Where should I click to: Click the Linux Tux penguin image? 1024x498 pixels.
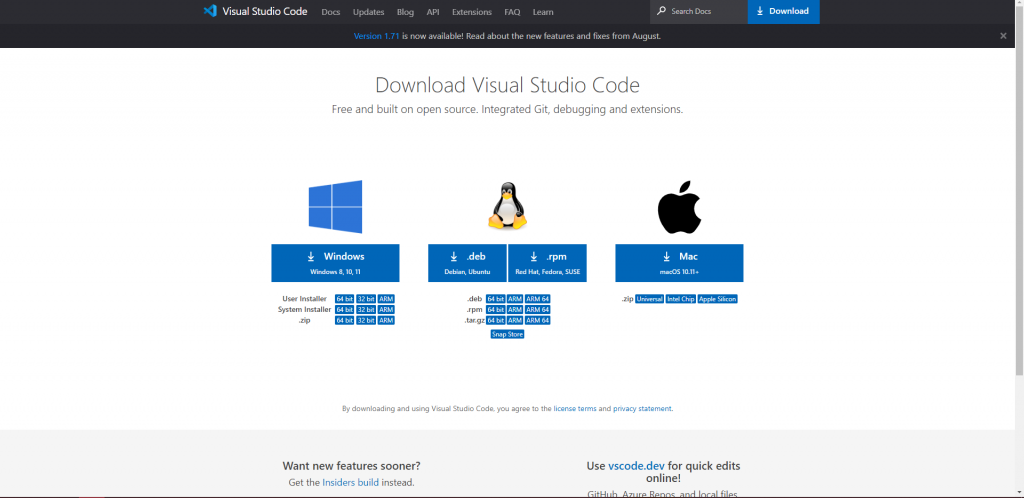click(507, 206)
